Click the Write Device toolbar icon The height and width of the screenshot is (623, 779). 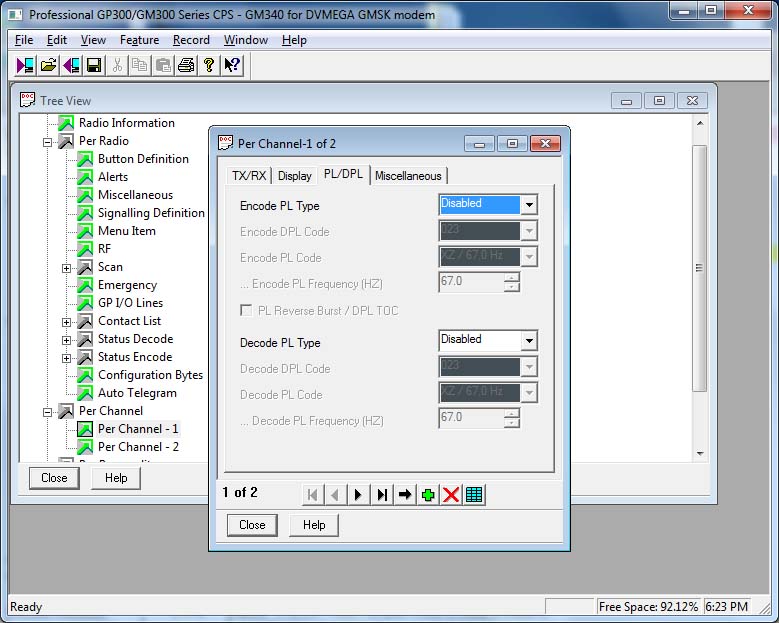pos(72,65)
